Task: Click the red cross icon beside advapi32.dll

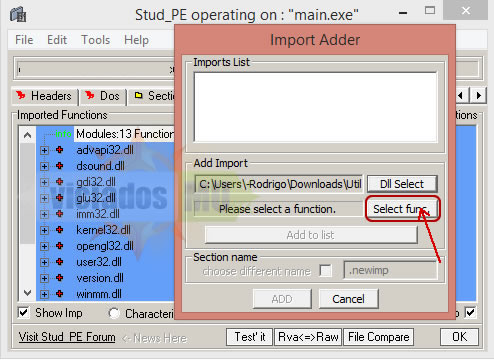Action: click(x=60, y=150)
